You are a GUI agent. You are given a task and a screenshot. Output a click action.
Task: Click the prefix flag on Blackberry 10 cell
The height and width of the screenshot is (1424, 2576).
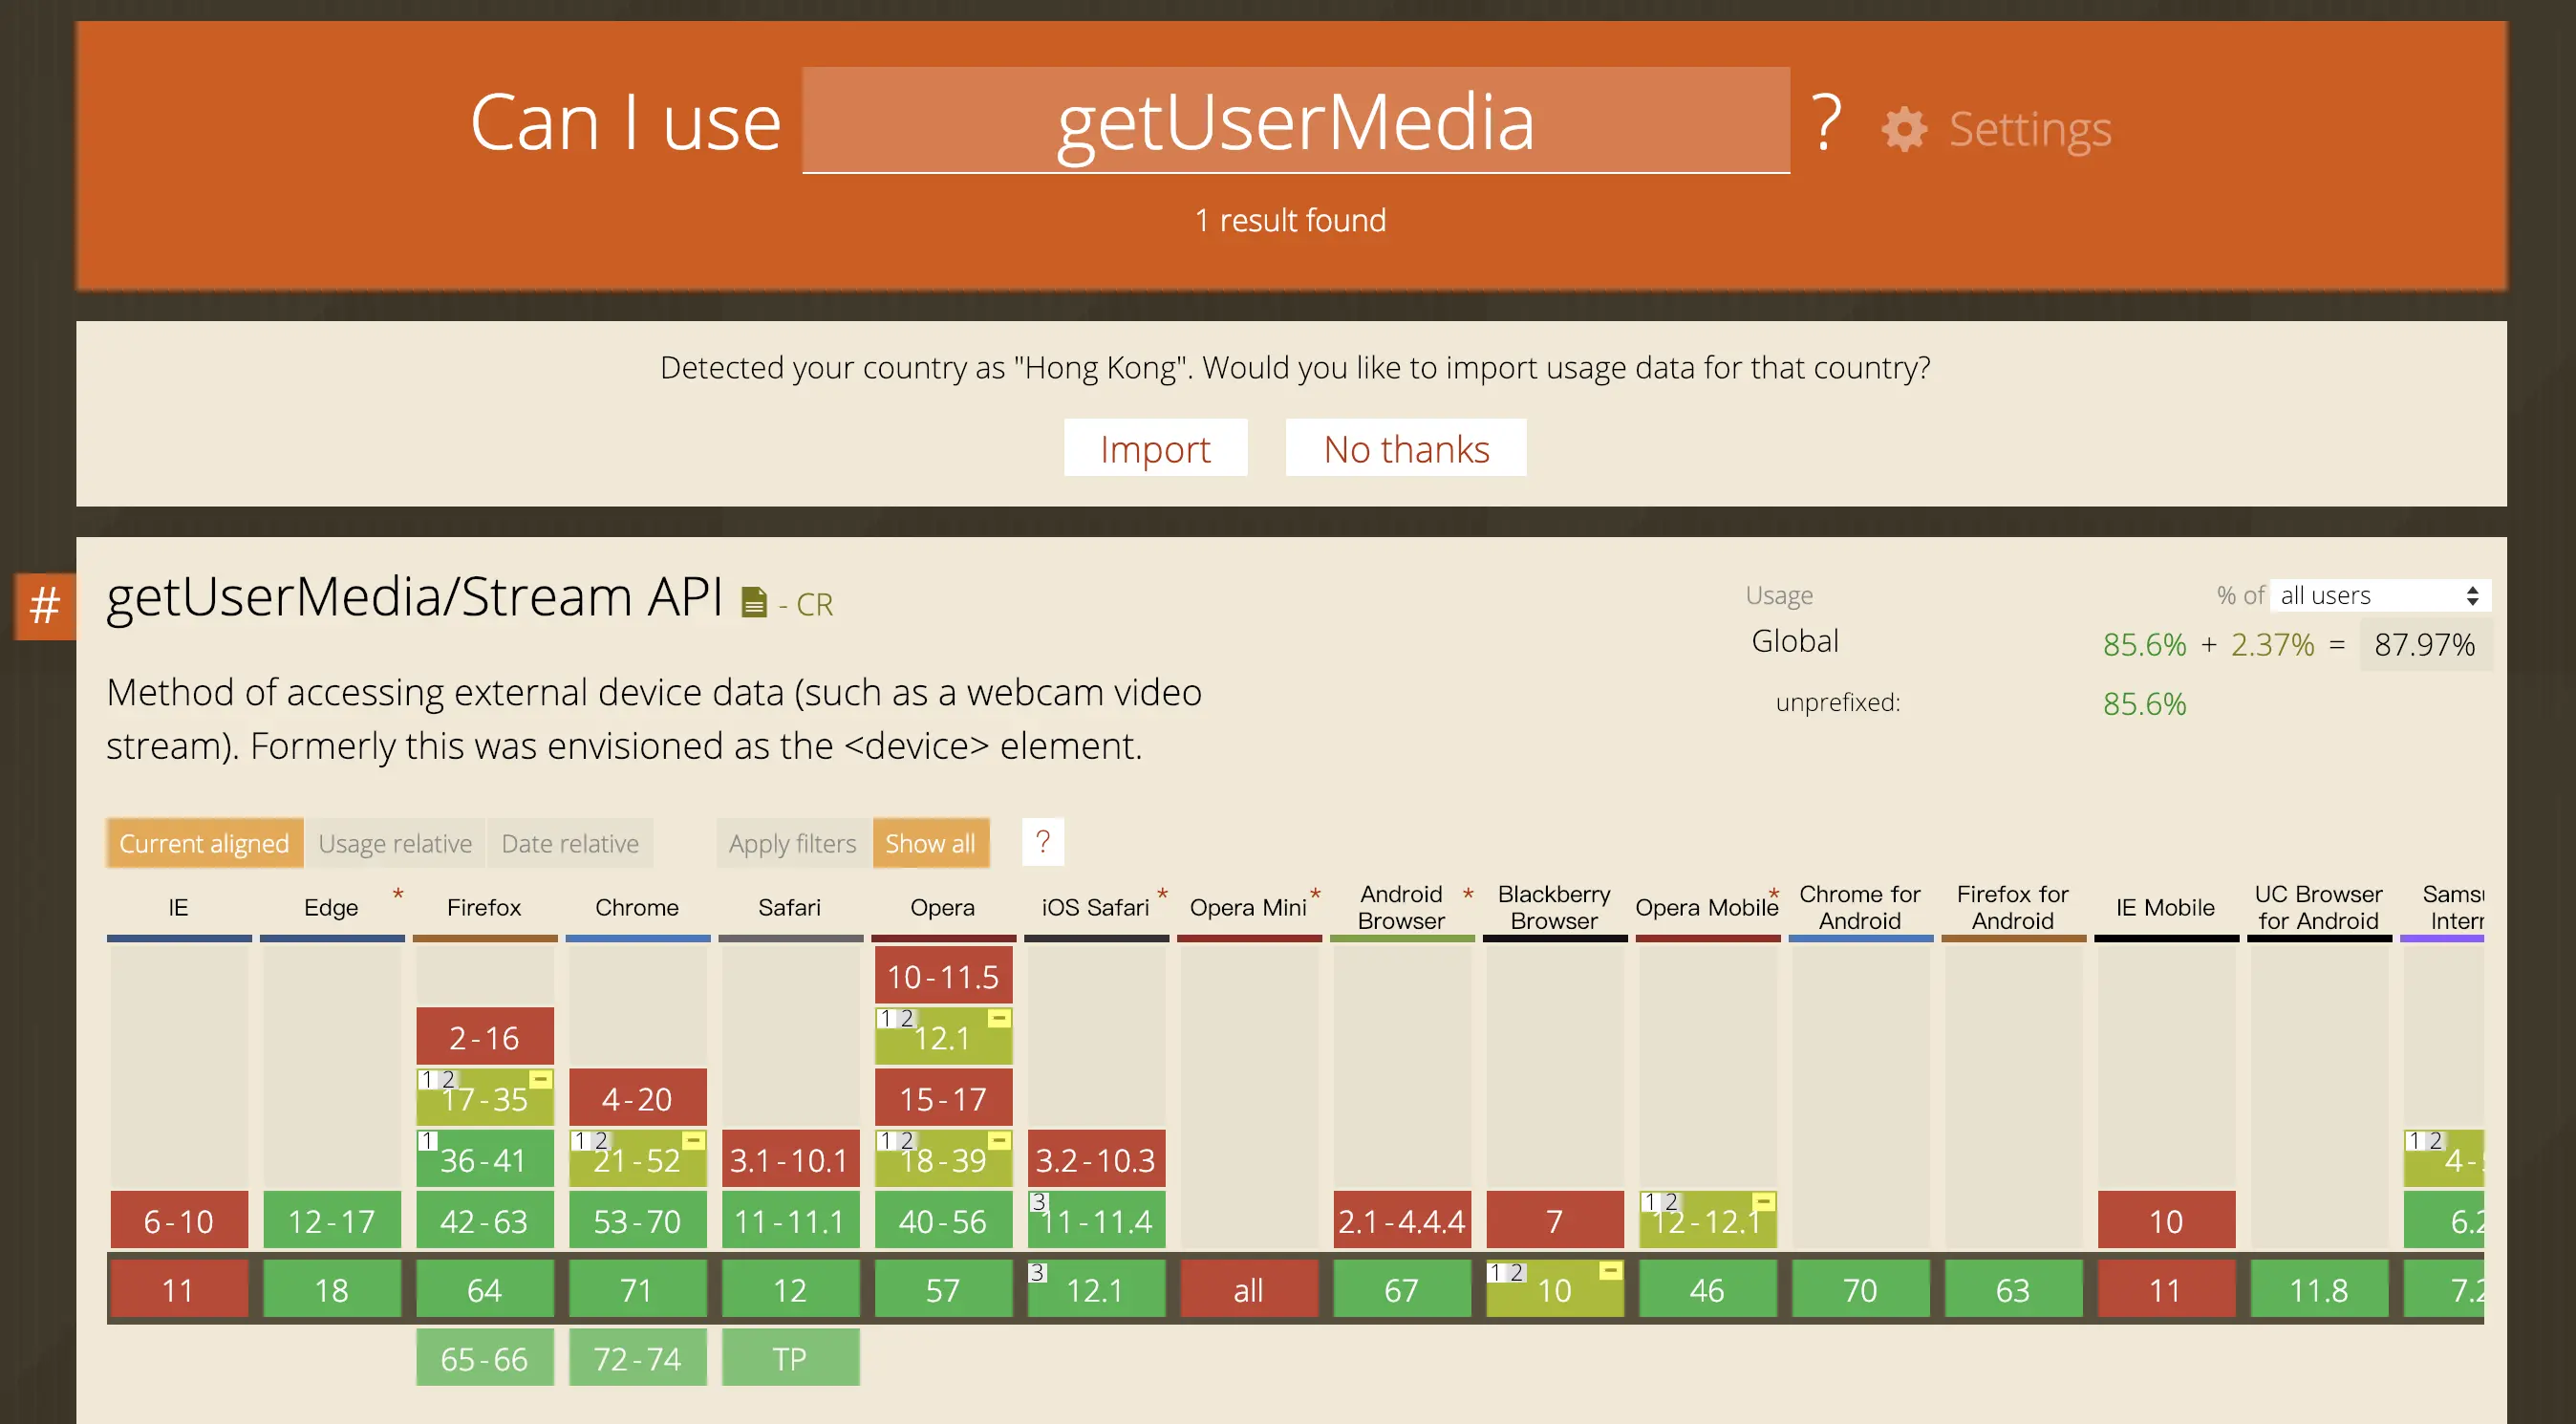1610,1271
